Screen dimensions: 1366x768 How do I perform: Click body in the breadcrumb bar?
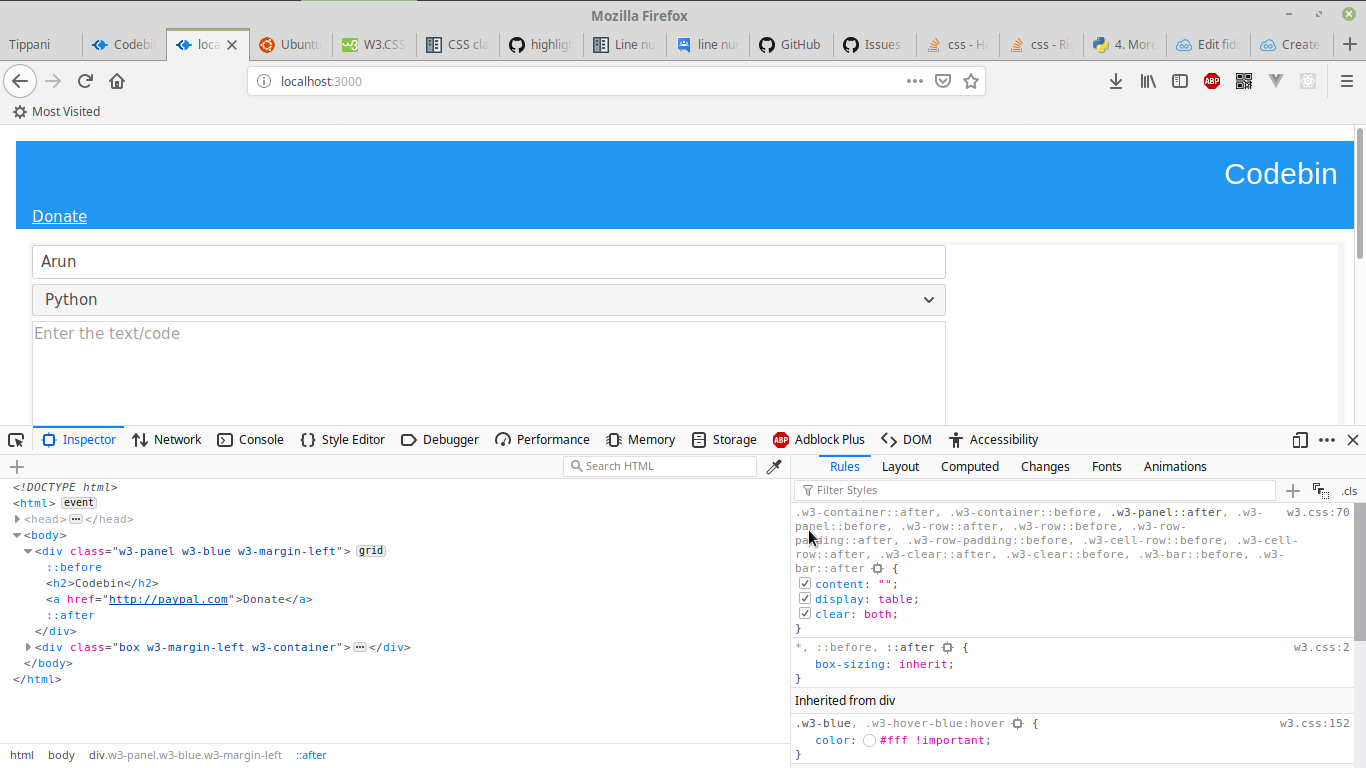coord(61,755)
